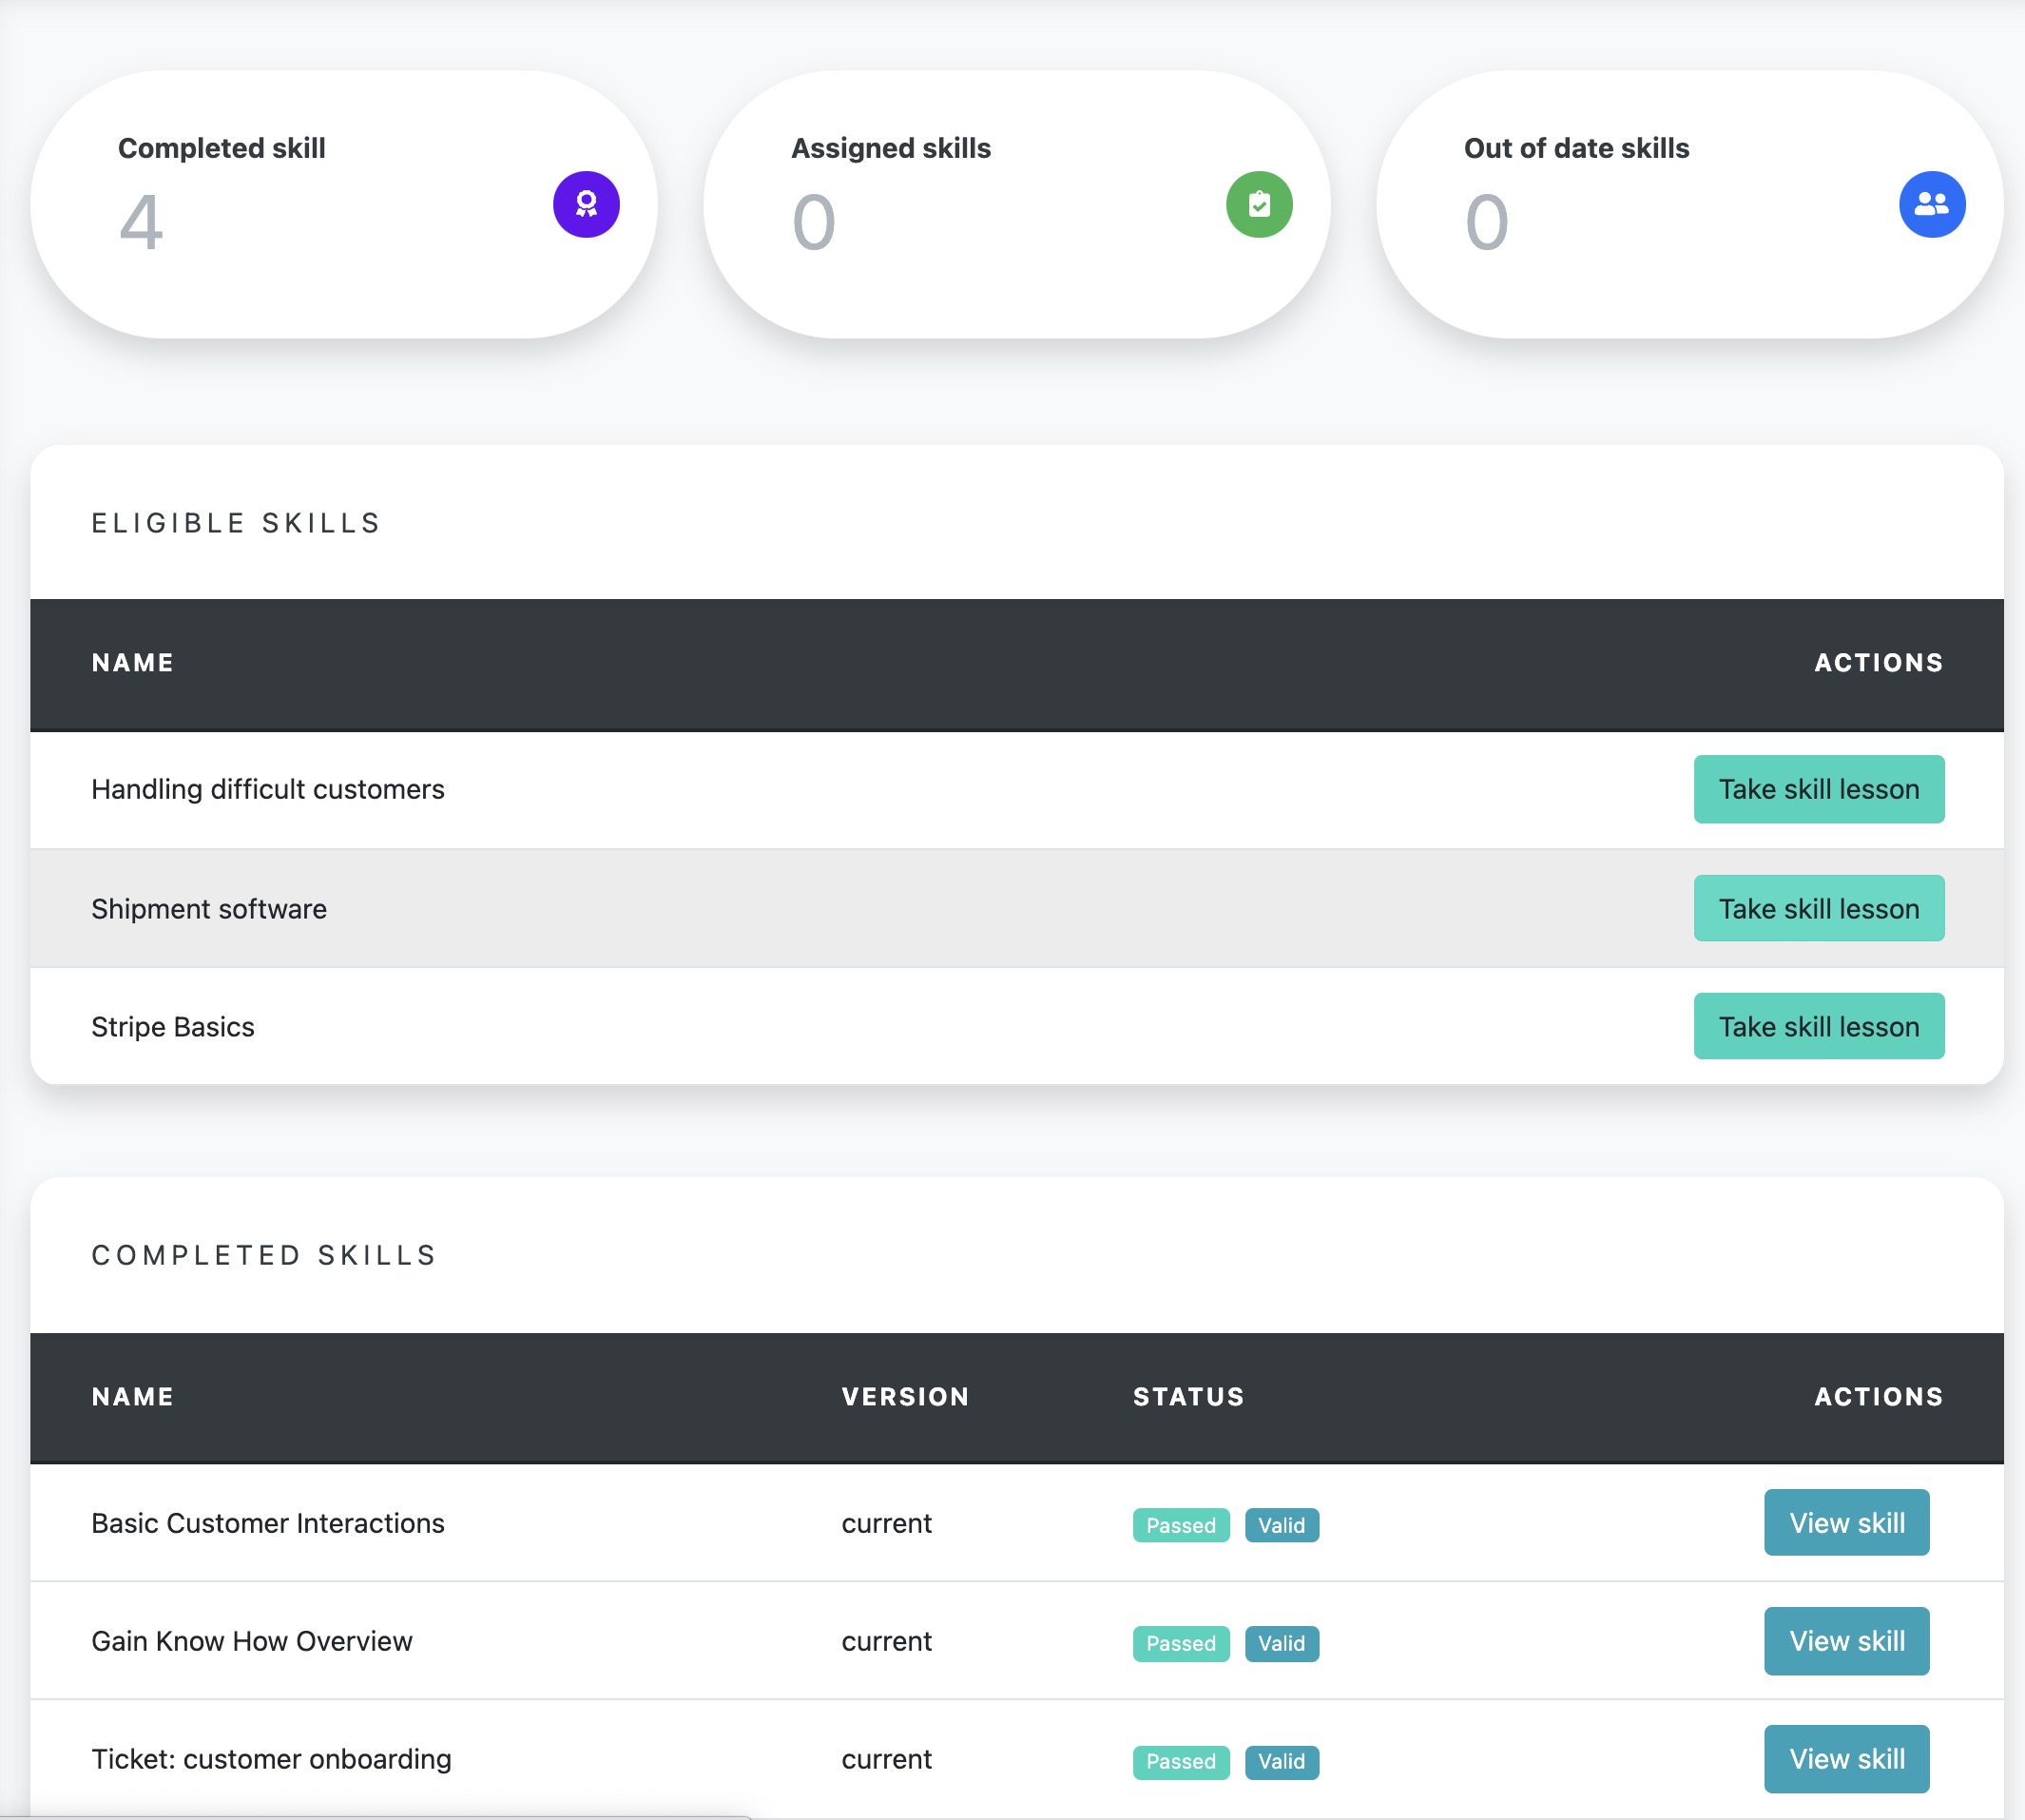Take skill lesson for Shipment software
Image resolution: width=2025 pixels, height=1820 pixels.
coord(1818,908)
